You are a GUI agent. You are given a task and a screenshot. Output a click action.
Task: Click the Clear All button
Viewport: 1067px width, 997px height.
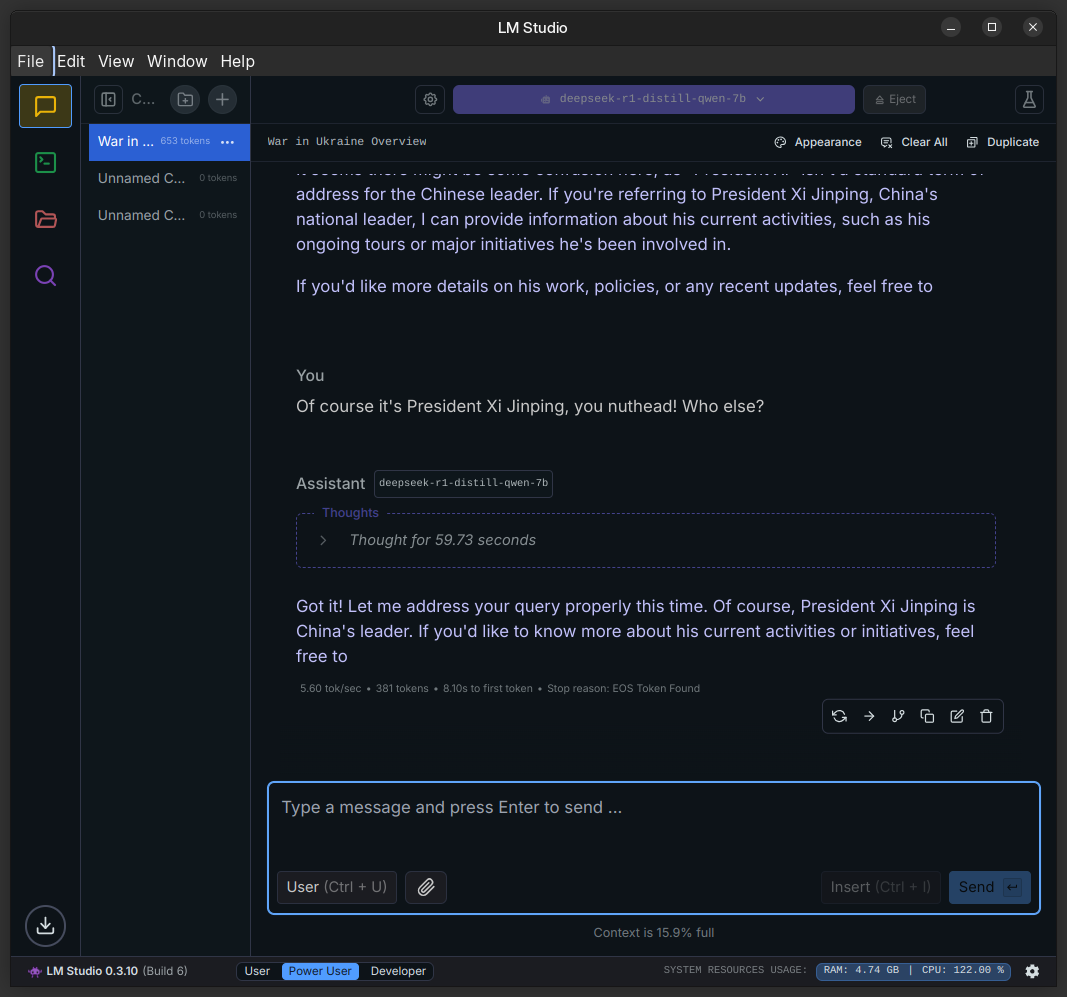[914, 142]
